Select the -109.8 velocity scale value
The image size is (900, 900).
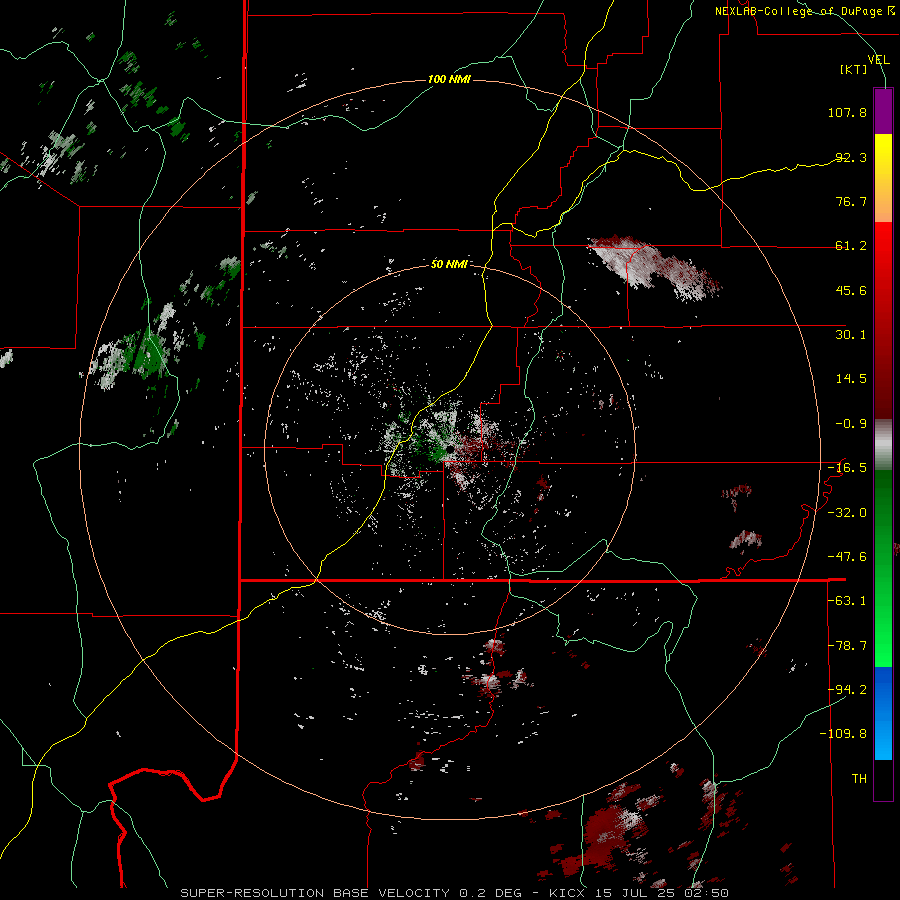(x=843, y=734)
